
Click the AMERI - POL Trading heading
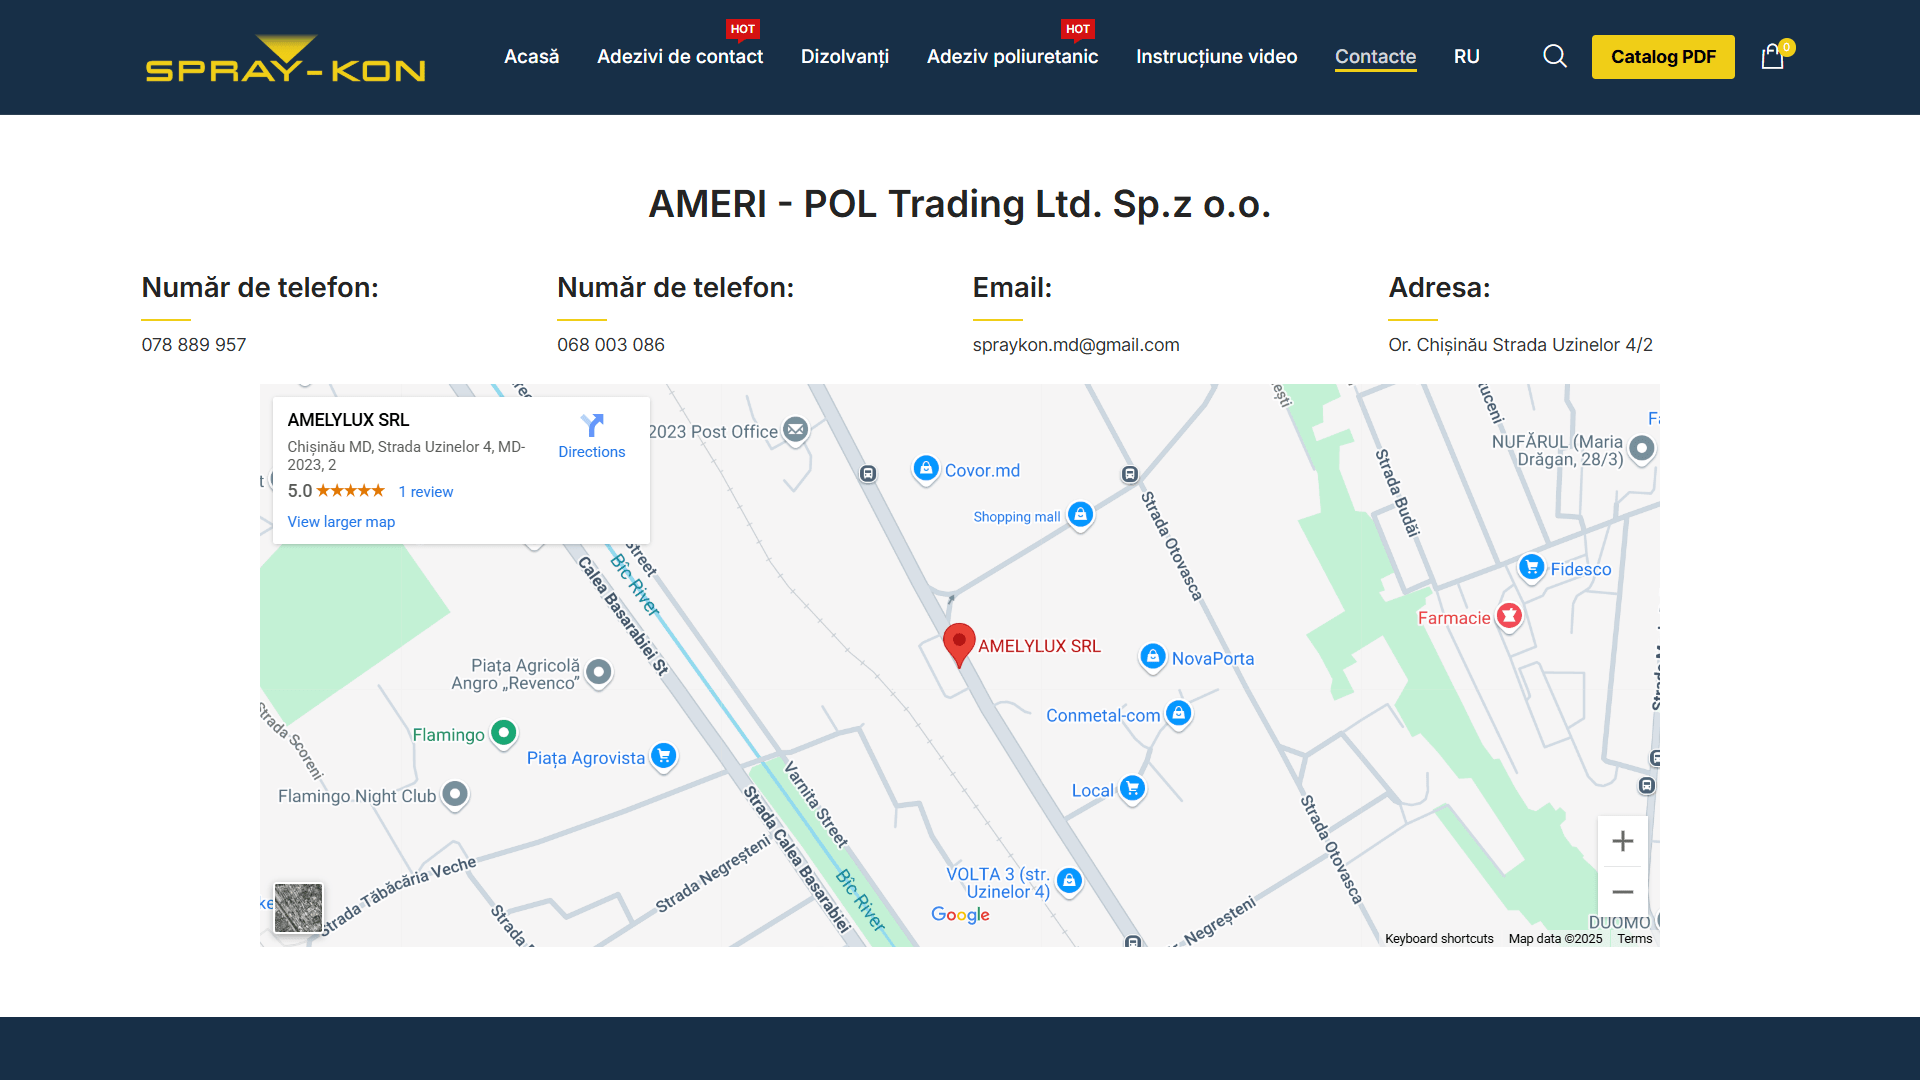[x=960, y=204]
